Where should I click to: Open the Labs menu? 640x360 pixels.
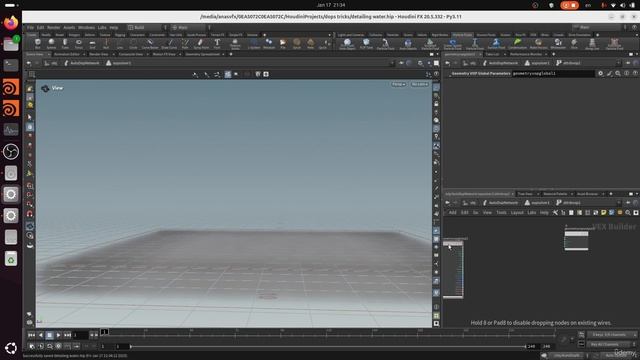tap(102, 27)
